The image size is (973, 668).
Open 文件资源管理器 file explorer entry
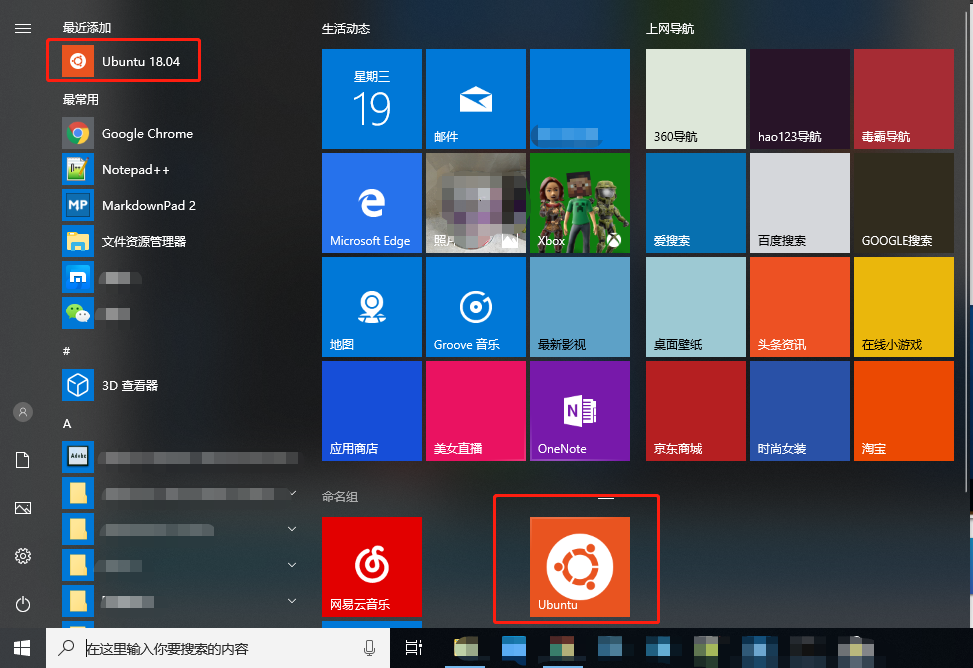click(x=180, y=241)
